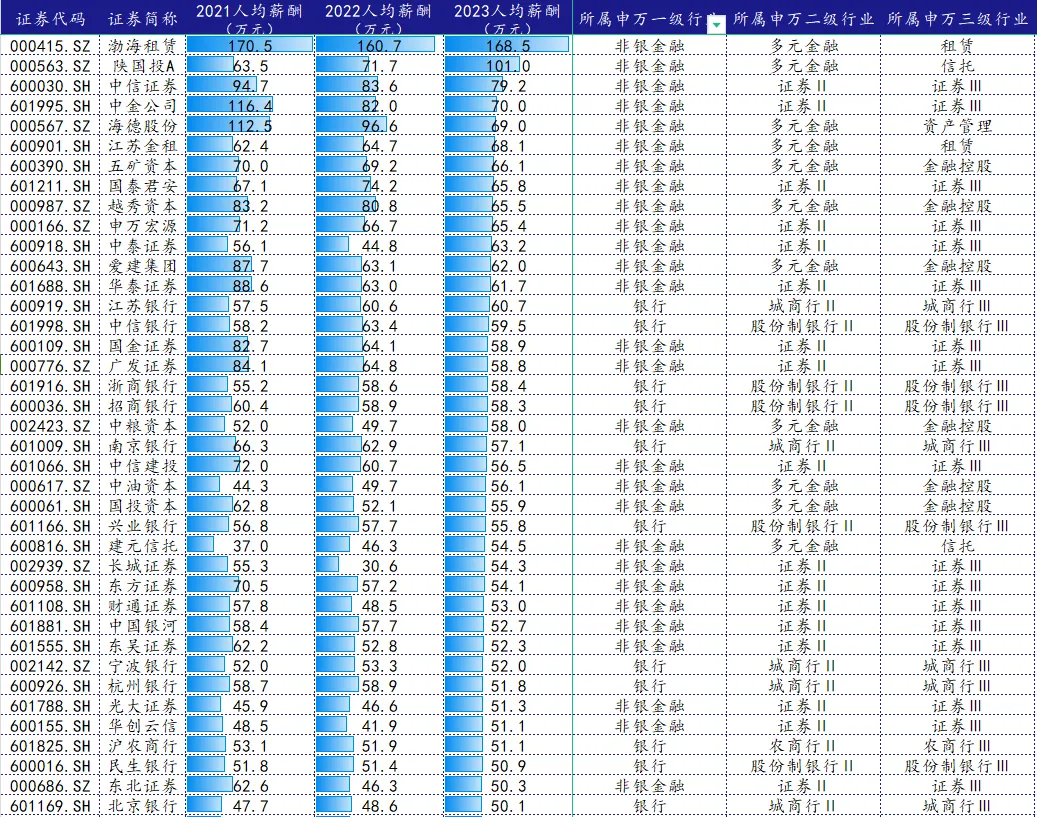Select the 越秀资本 name cell
1037x817 pixels.
point(143,206)
